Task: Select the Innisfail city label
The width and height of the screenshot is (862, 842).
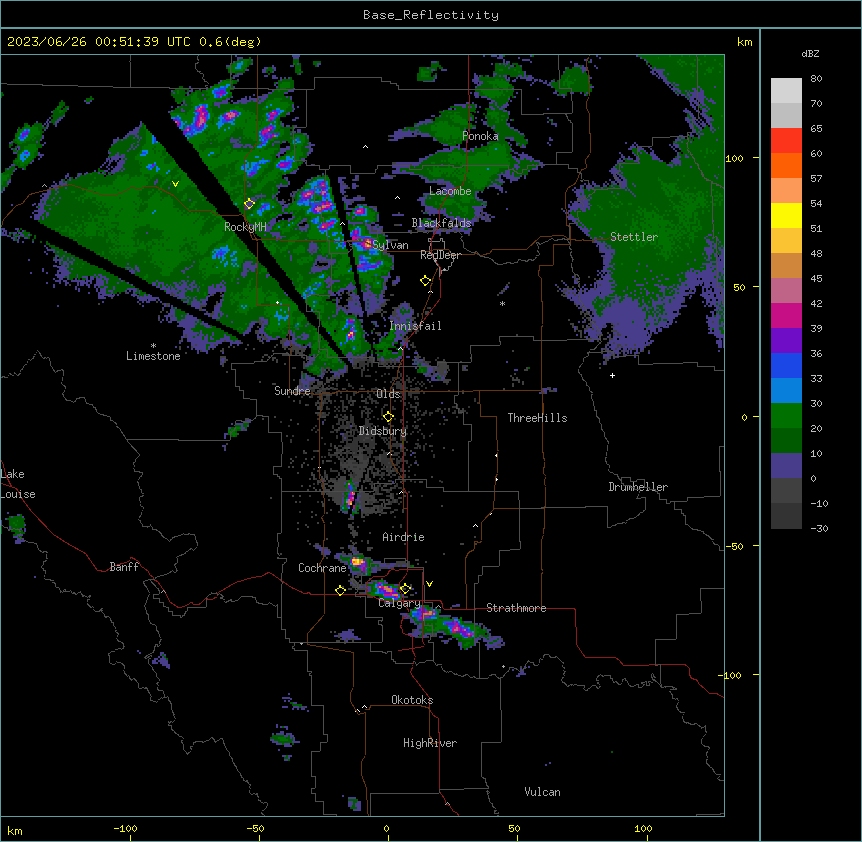Action: [415, 326]
